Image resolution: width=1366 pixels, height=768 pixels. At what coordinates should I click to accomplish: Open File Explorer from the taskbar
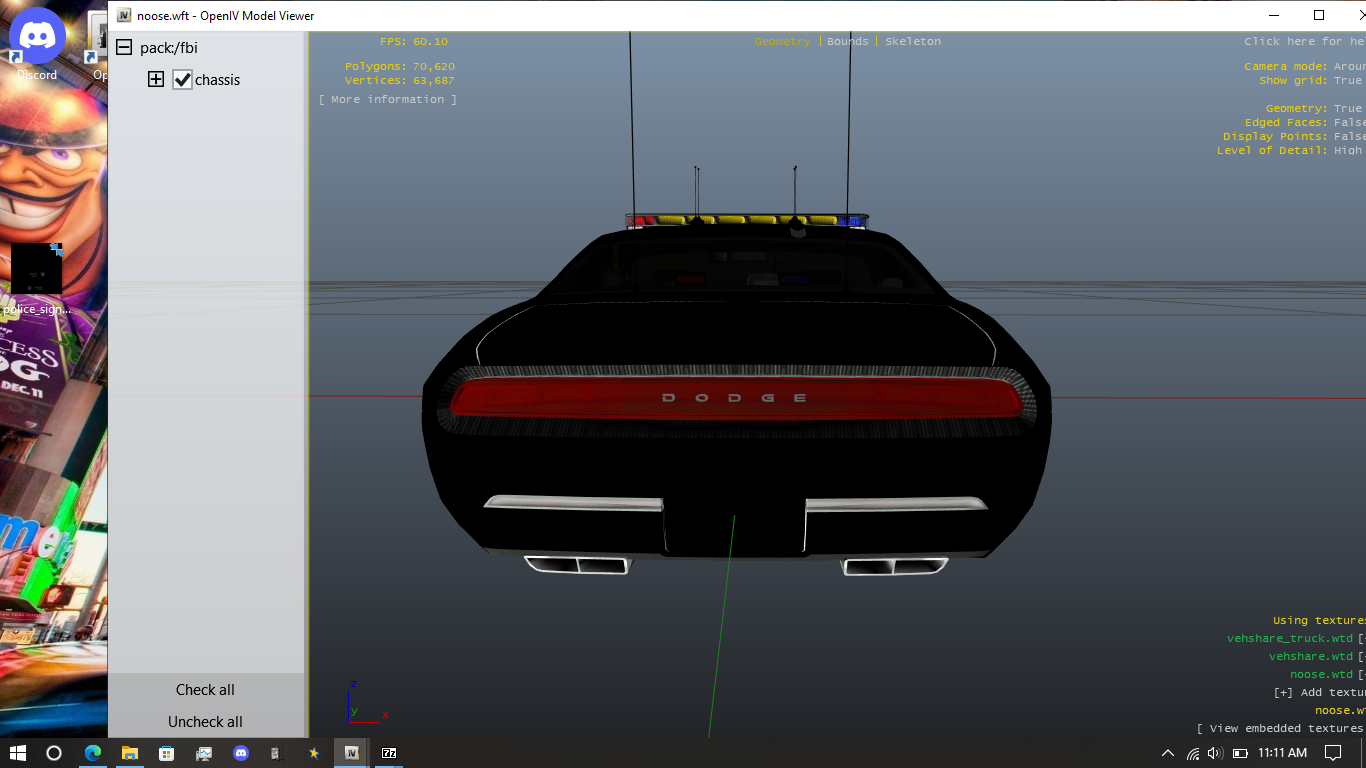click(x=129, y=752)
